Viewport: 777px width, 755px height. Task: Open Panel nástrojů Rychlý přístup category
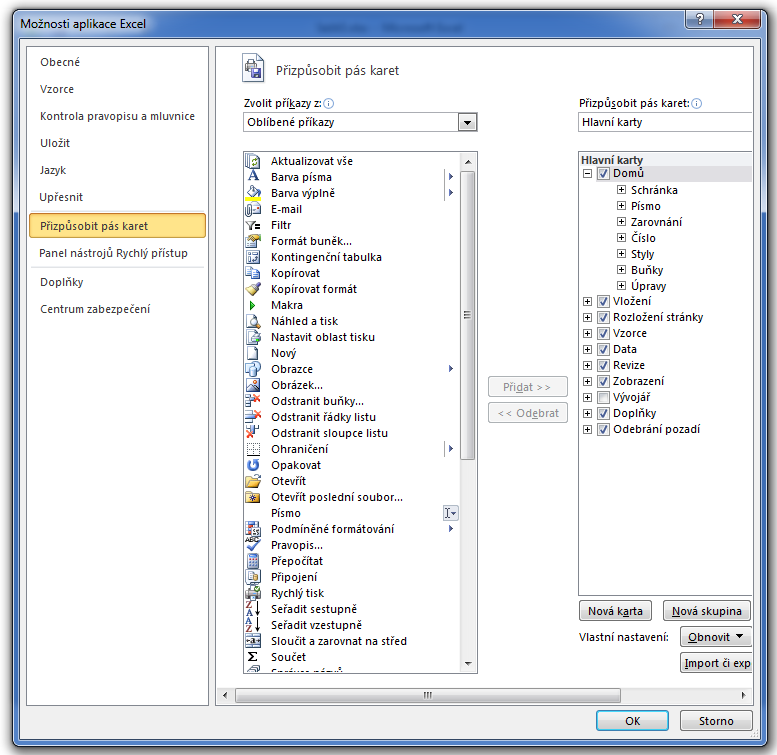[x=117, y=253]
